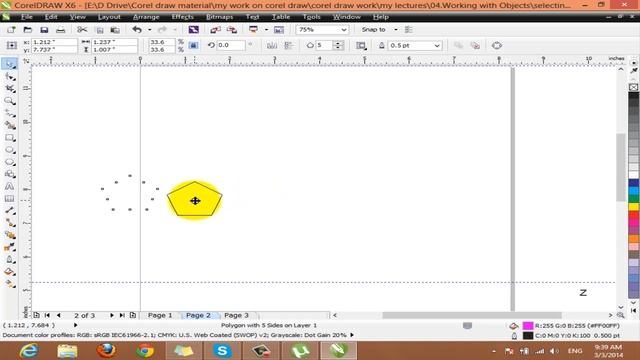Expand the undo history dropdown arrow
This screenshot has width=640, height=360.
(x=149, y=30)
